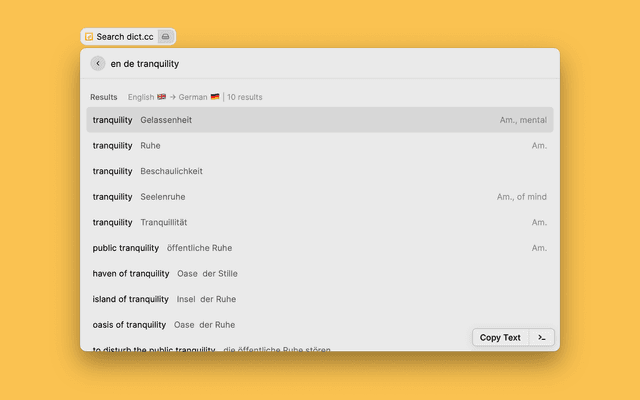
Task: Choose public tranquility – öffentliche Ruhe
Action: 319,248
